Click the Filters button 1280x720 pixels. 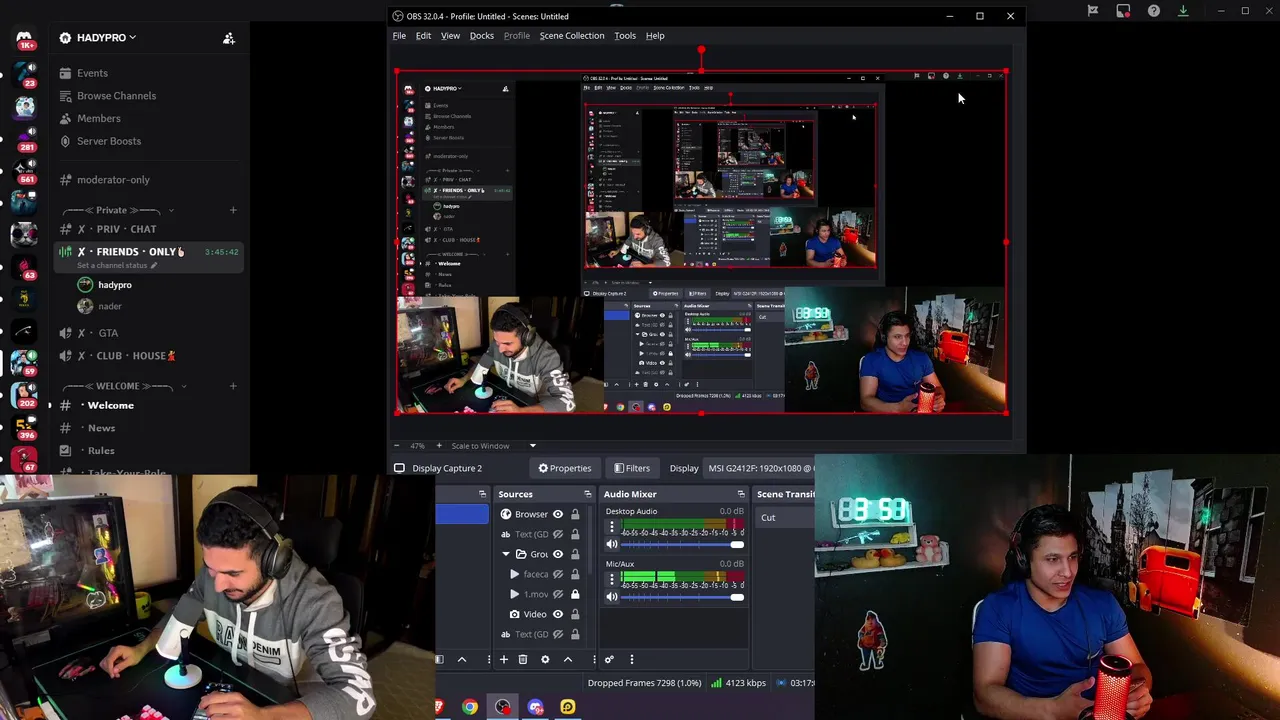point(632,468)
